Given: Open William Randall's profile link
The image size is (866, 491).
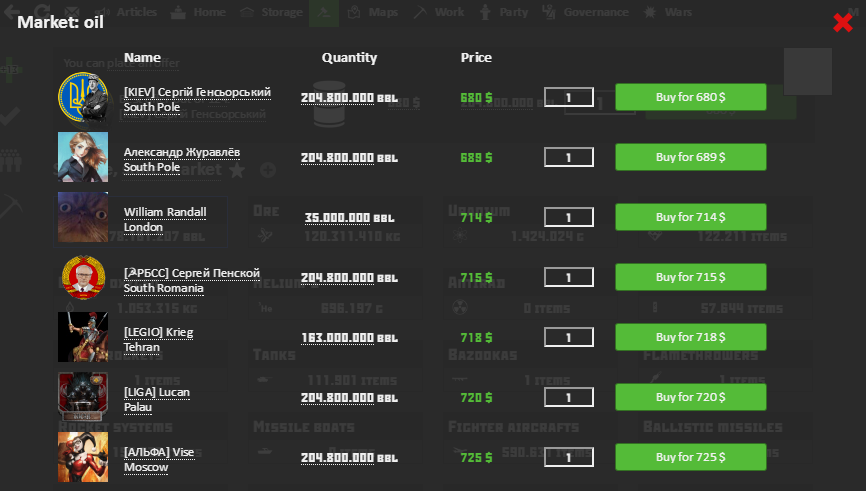Looking at the screenshot, I should [x=165, y=212].
